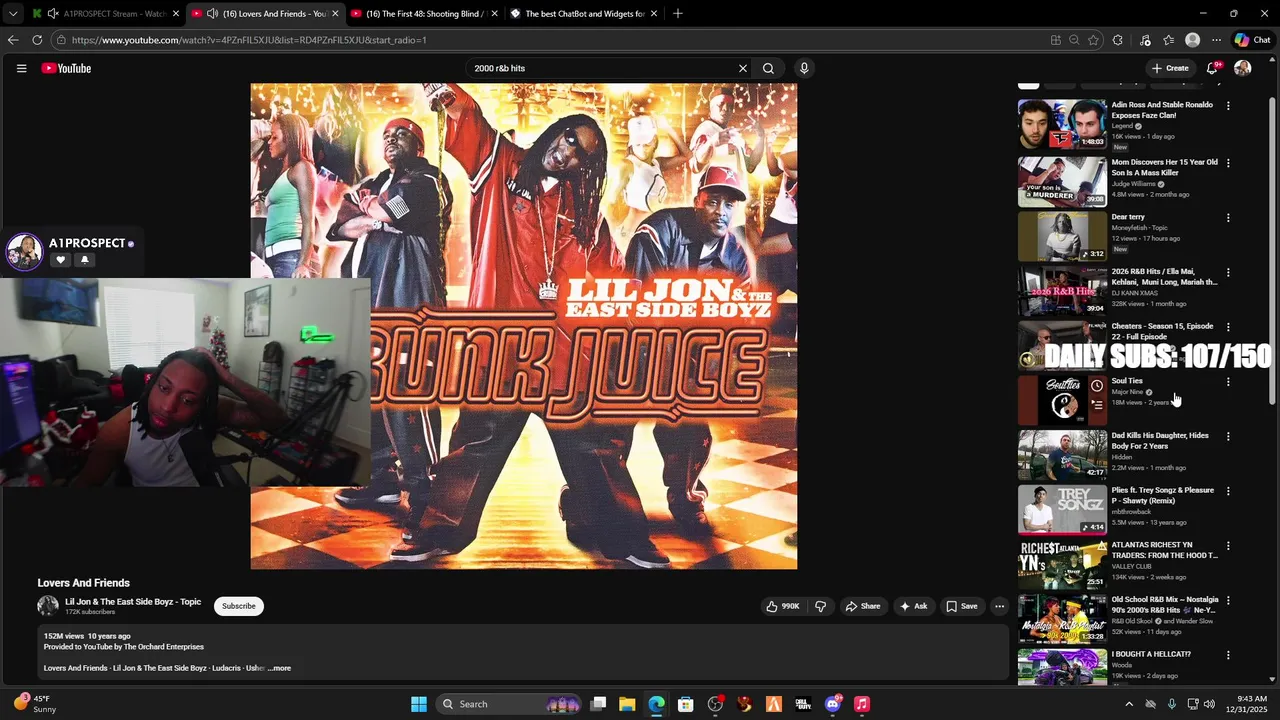Switch to the best ChatBot and Widgets tab

583,13
